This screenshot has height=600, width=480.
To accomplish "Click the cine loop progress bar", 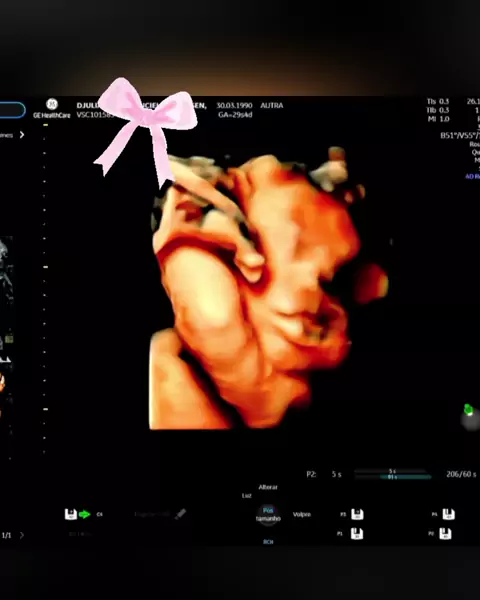I will [x=393, y=474].
